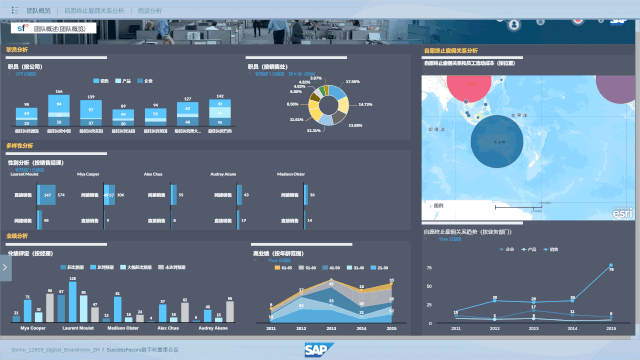This screenshot has width=640, height=360.
Task: Click the user profile circle icon
Action: pyautogui.click(x=514, y=25)
